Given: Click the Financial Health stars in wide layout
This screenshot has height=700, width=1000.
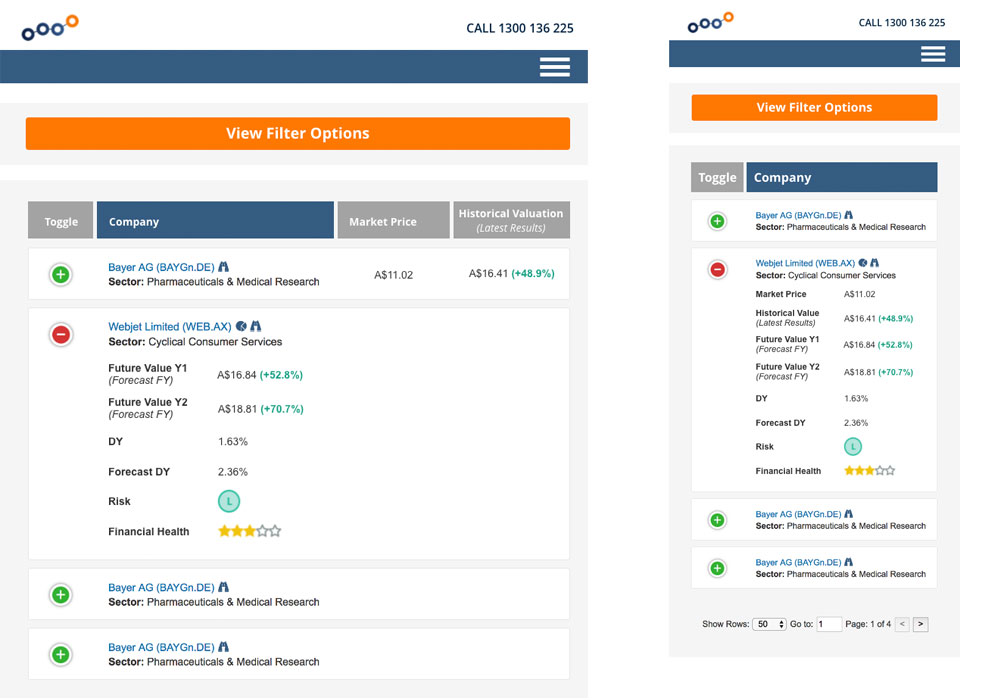Looking at the screenshot, I should 249,531.
